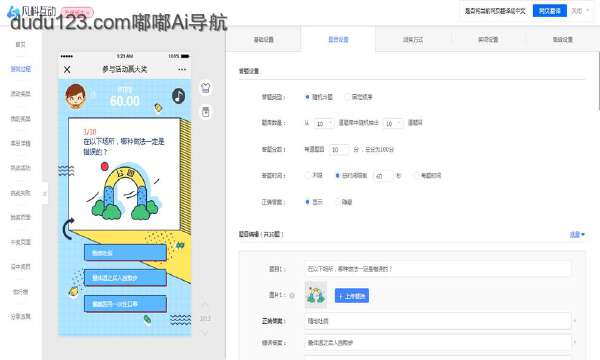Switch to the third settings tab
The width and height of the screenshot is (600, 360).
[x=413, y=39]
